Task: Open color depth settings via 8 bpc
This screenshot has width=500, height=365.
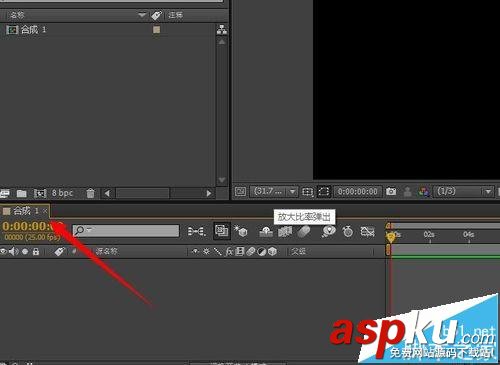Action: (62, 193)
